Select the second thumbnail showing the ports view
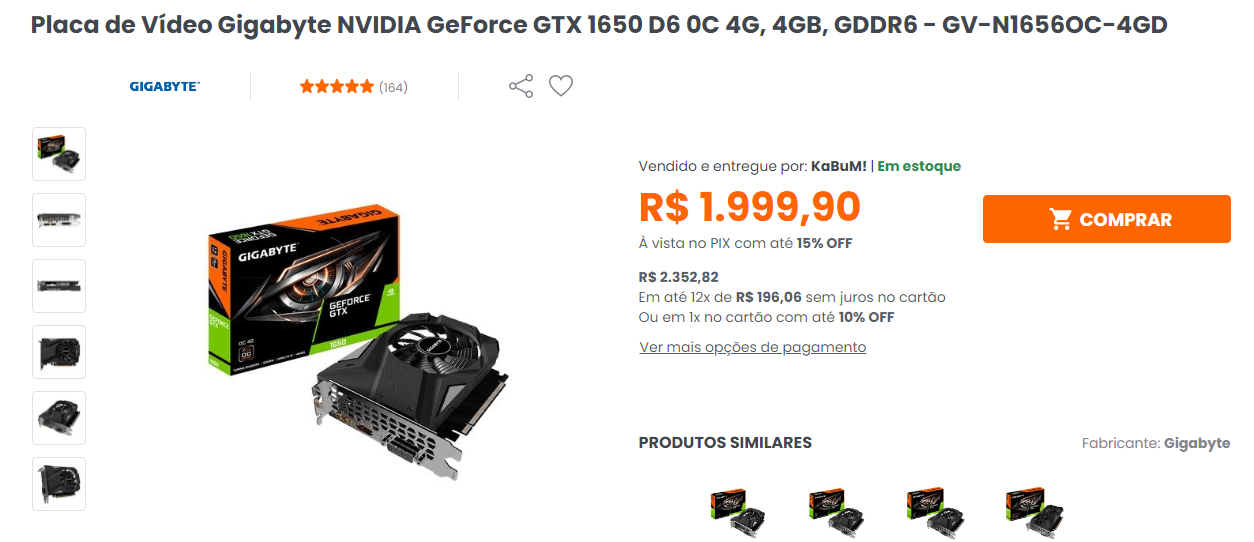Screen dimensions: 1254x542 [x=59, y=220]
